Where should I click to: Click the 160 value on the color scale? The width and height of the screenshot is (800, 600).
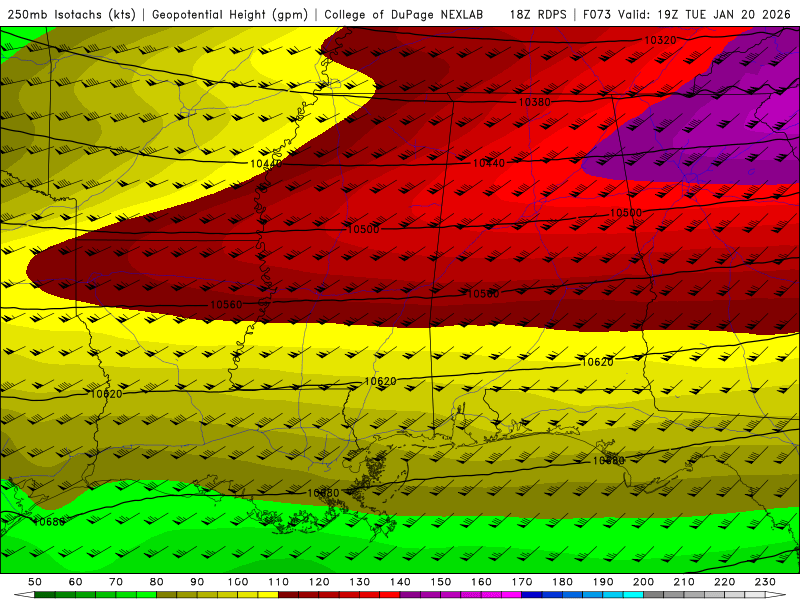pyautogui.click(x=481, y=582)
